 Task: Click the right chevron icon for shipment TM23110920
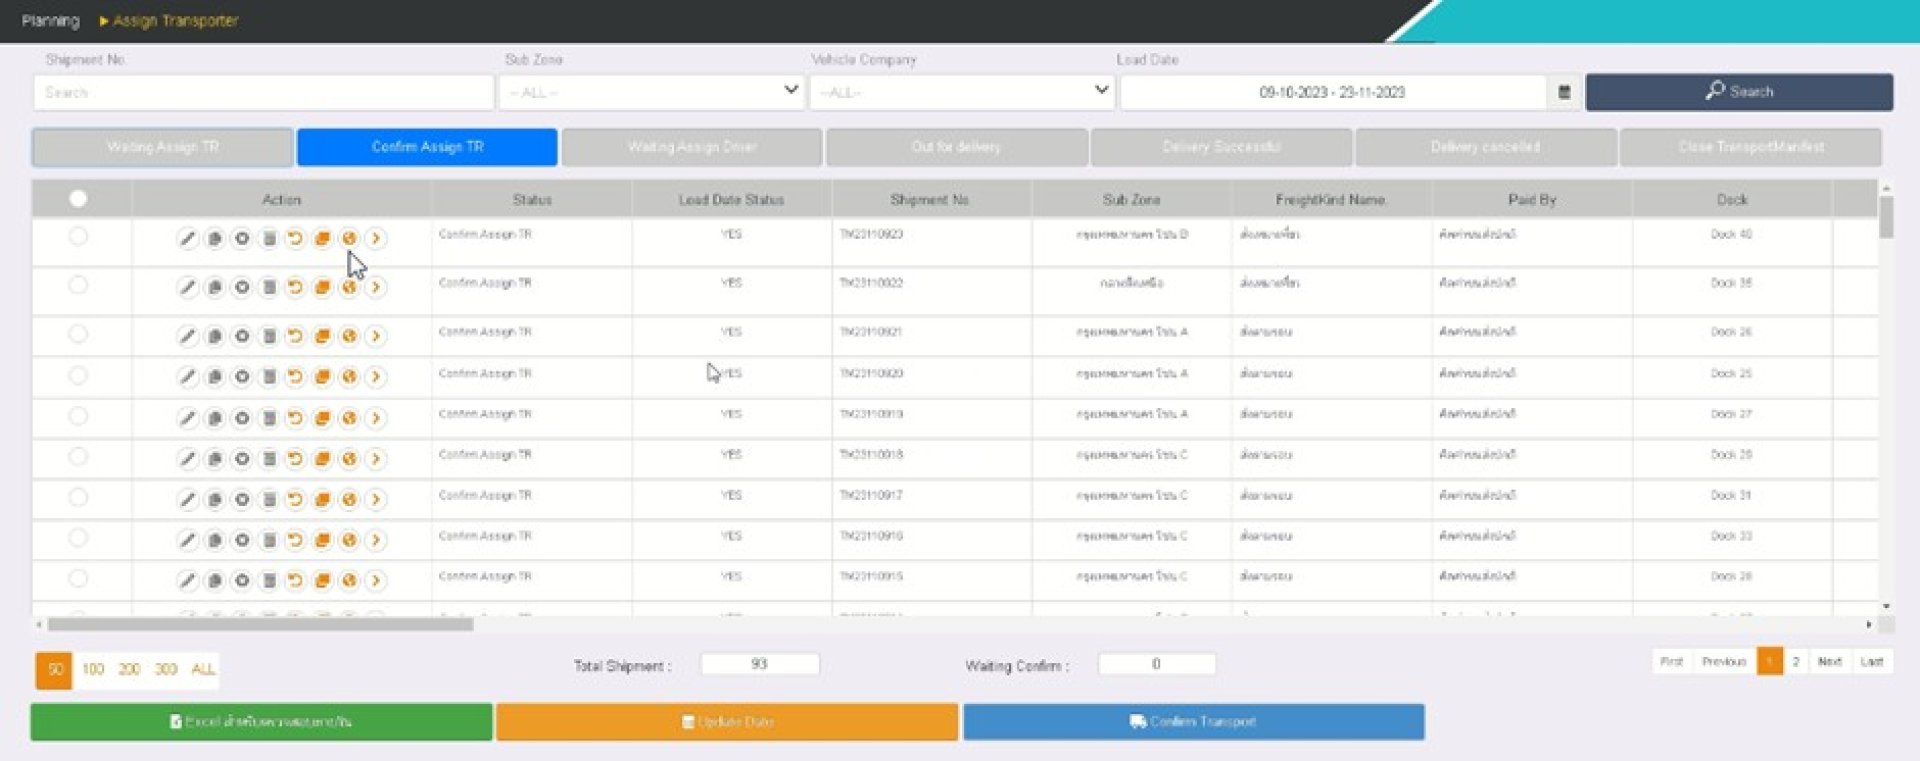376,377
